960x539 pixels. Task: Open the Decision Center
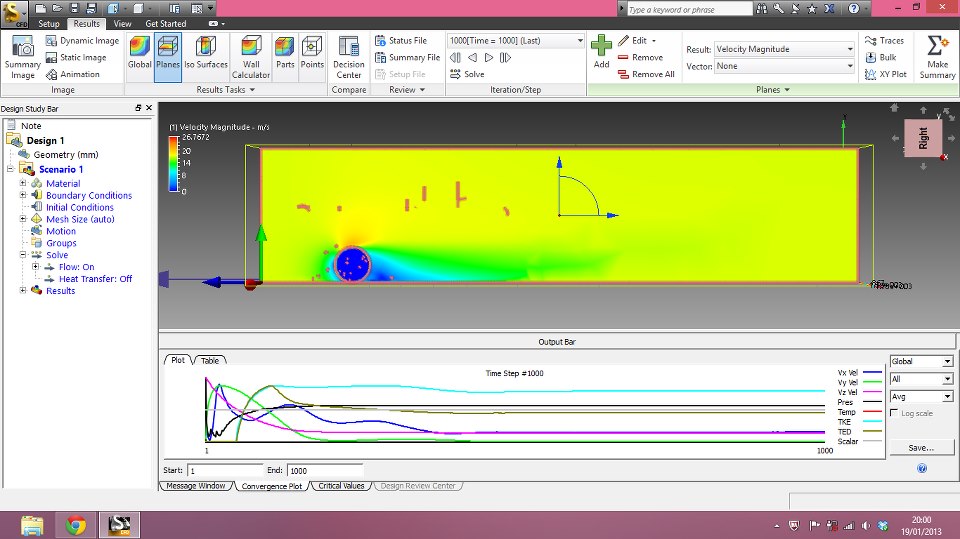(348, 58)
